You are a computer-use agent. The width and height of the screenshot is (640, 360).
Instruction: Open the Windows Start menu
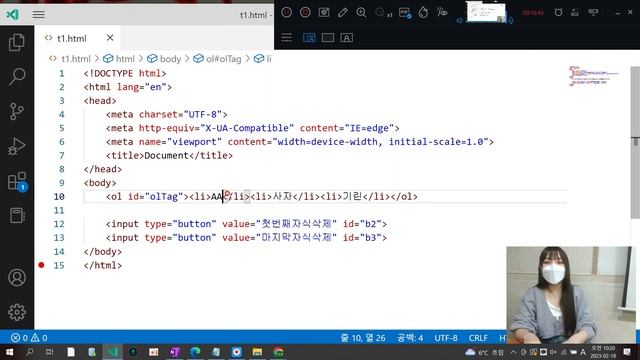point(9,352)
